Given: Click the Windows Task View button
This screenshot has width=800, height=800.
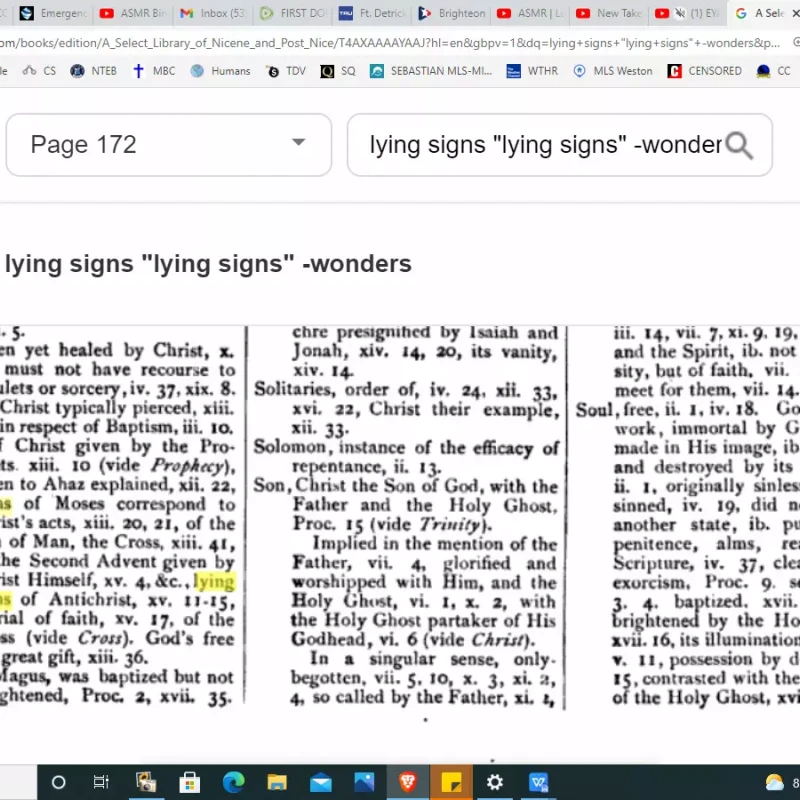Looking at the screenshot, I should click(101, 782).
